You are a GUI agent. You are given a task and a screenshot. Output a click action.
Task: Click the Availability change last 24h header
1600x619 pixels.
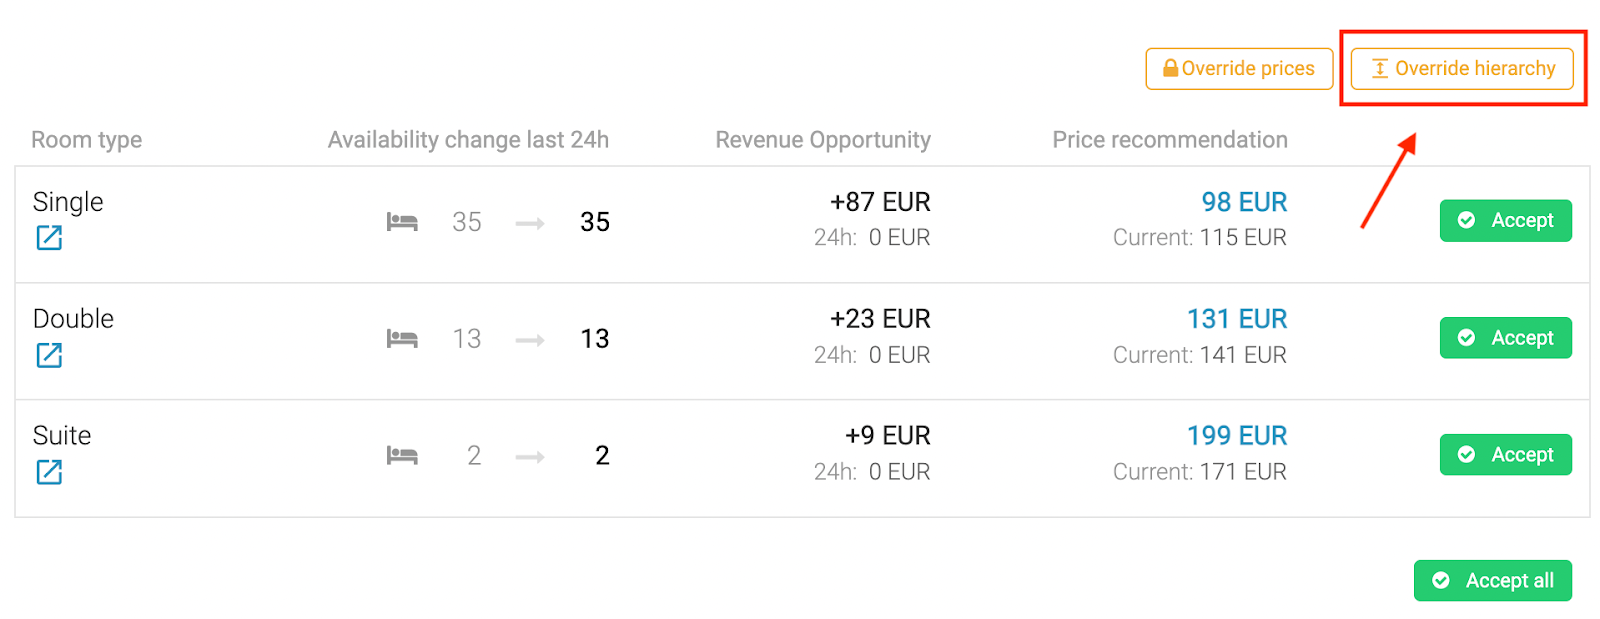pyautogui.click(x=468, y=140)
